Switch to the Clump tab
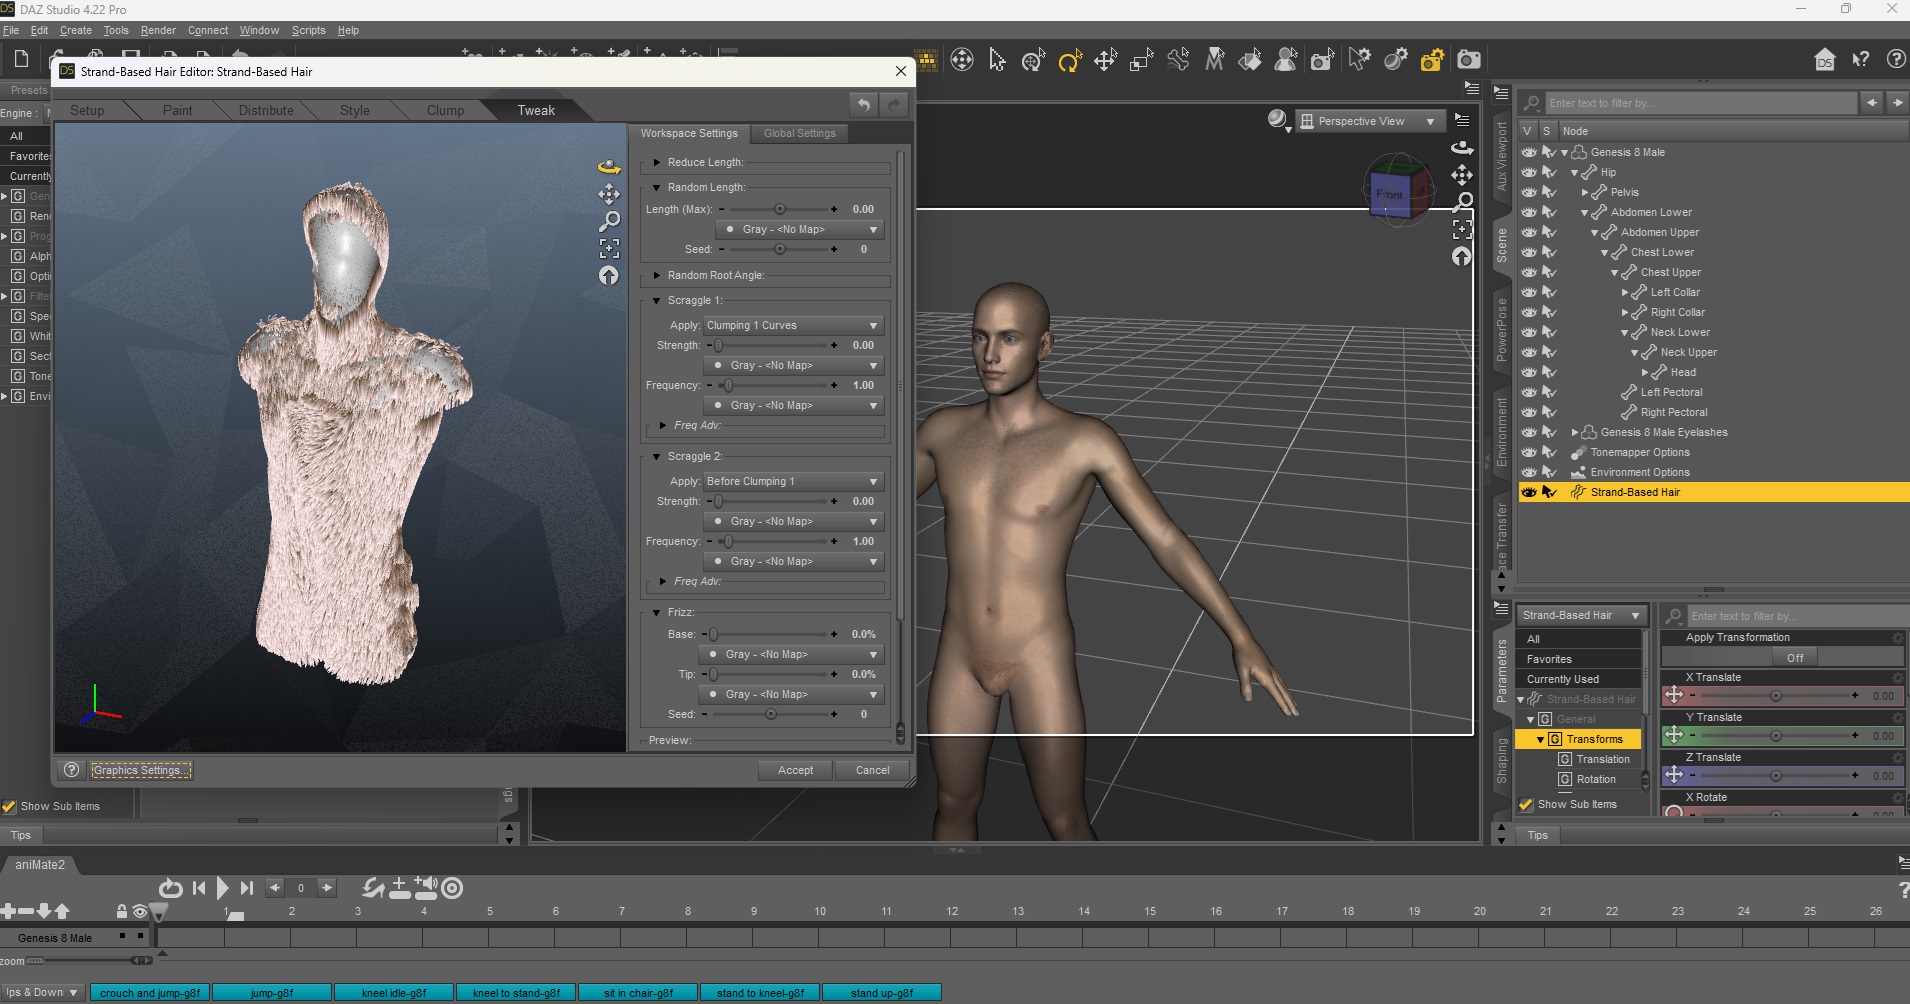 pyautogui.click(x=445, y=110)
